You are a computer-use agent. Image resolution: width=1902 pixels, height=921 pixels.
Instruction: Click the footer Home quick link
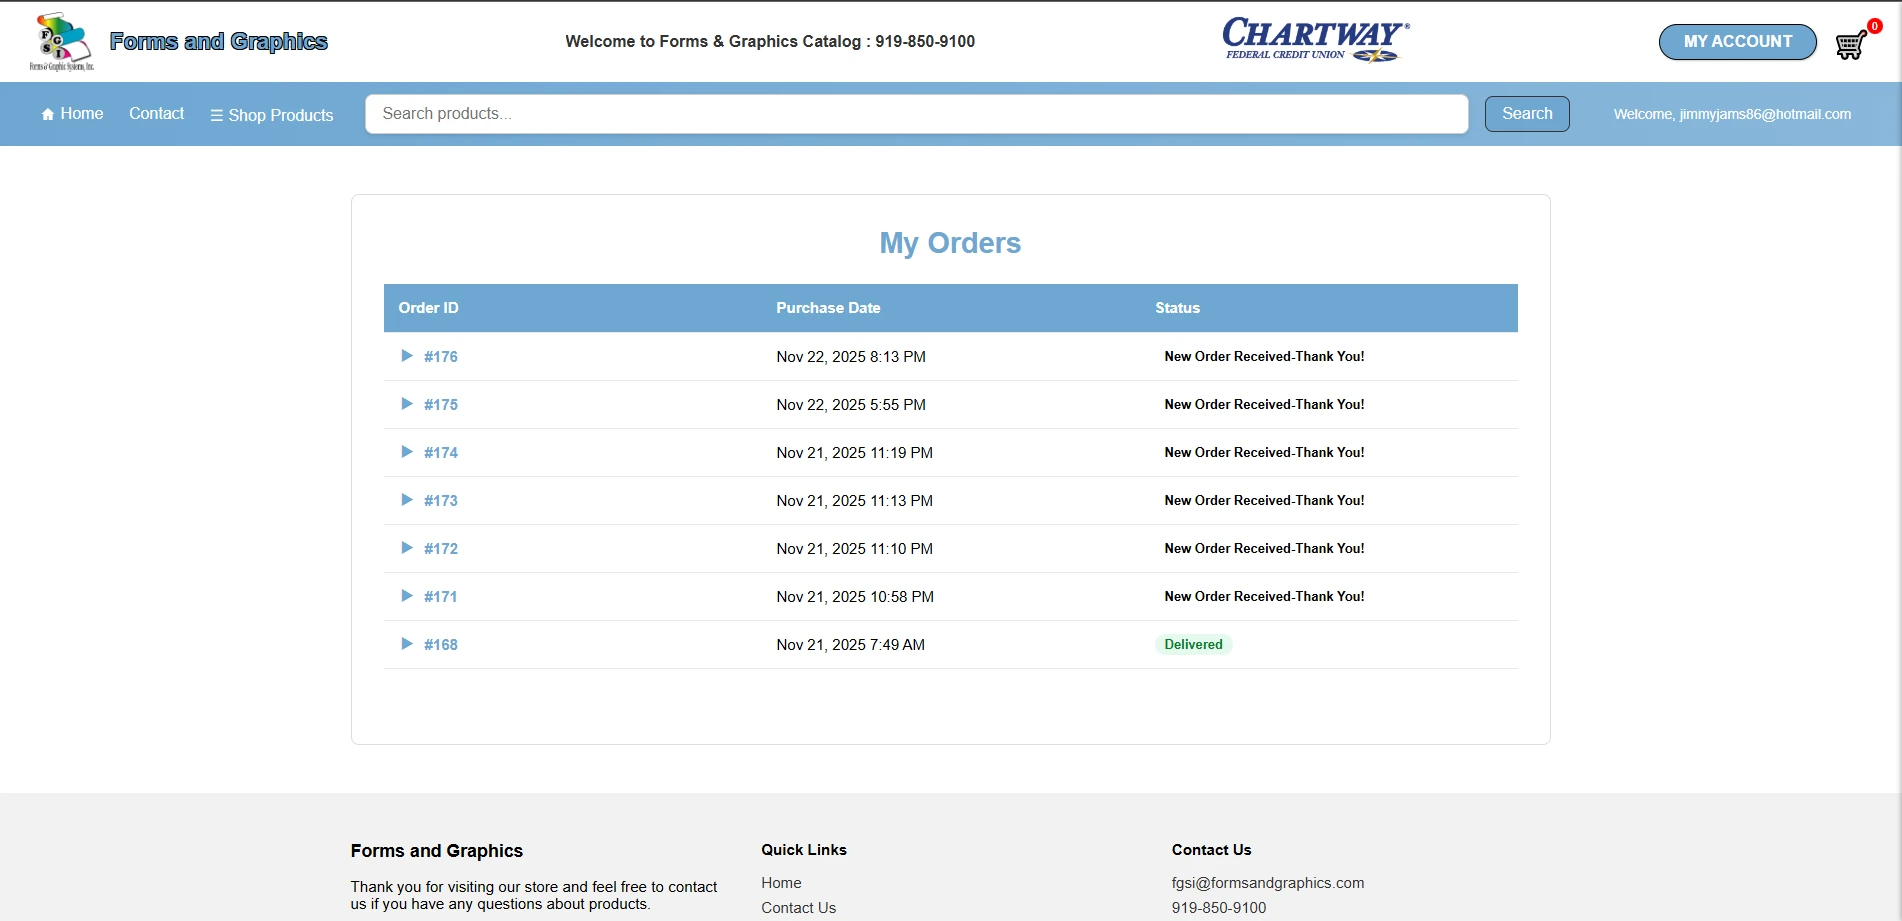pyautogui.click(x=781, y=883)
